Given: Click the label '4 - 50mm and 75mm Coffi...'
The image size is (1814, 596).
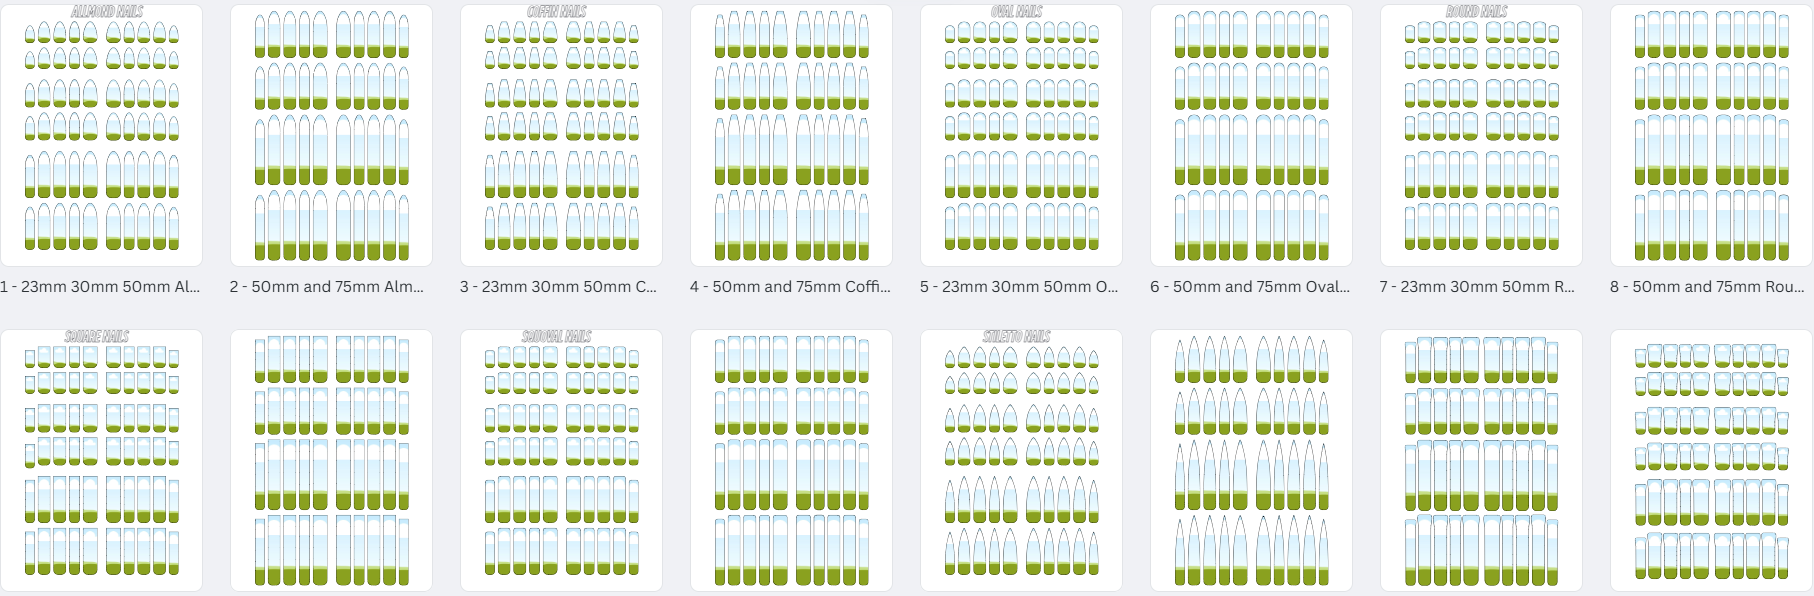Looking at the screenshot, I should pos(790,287).
